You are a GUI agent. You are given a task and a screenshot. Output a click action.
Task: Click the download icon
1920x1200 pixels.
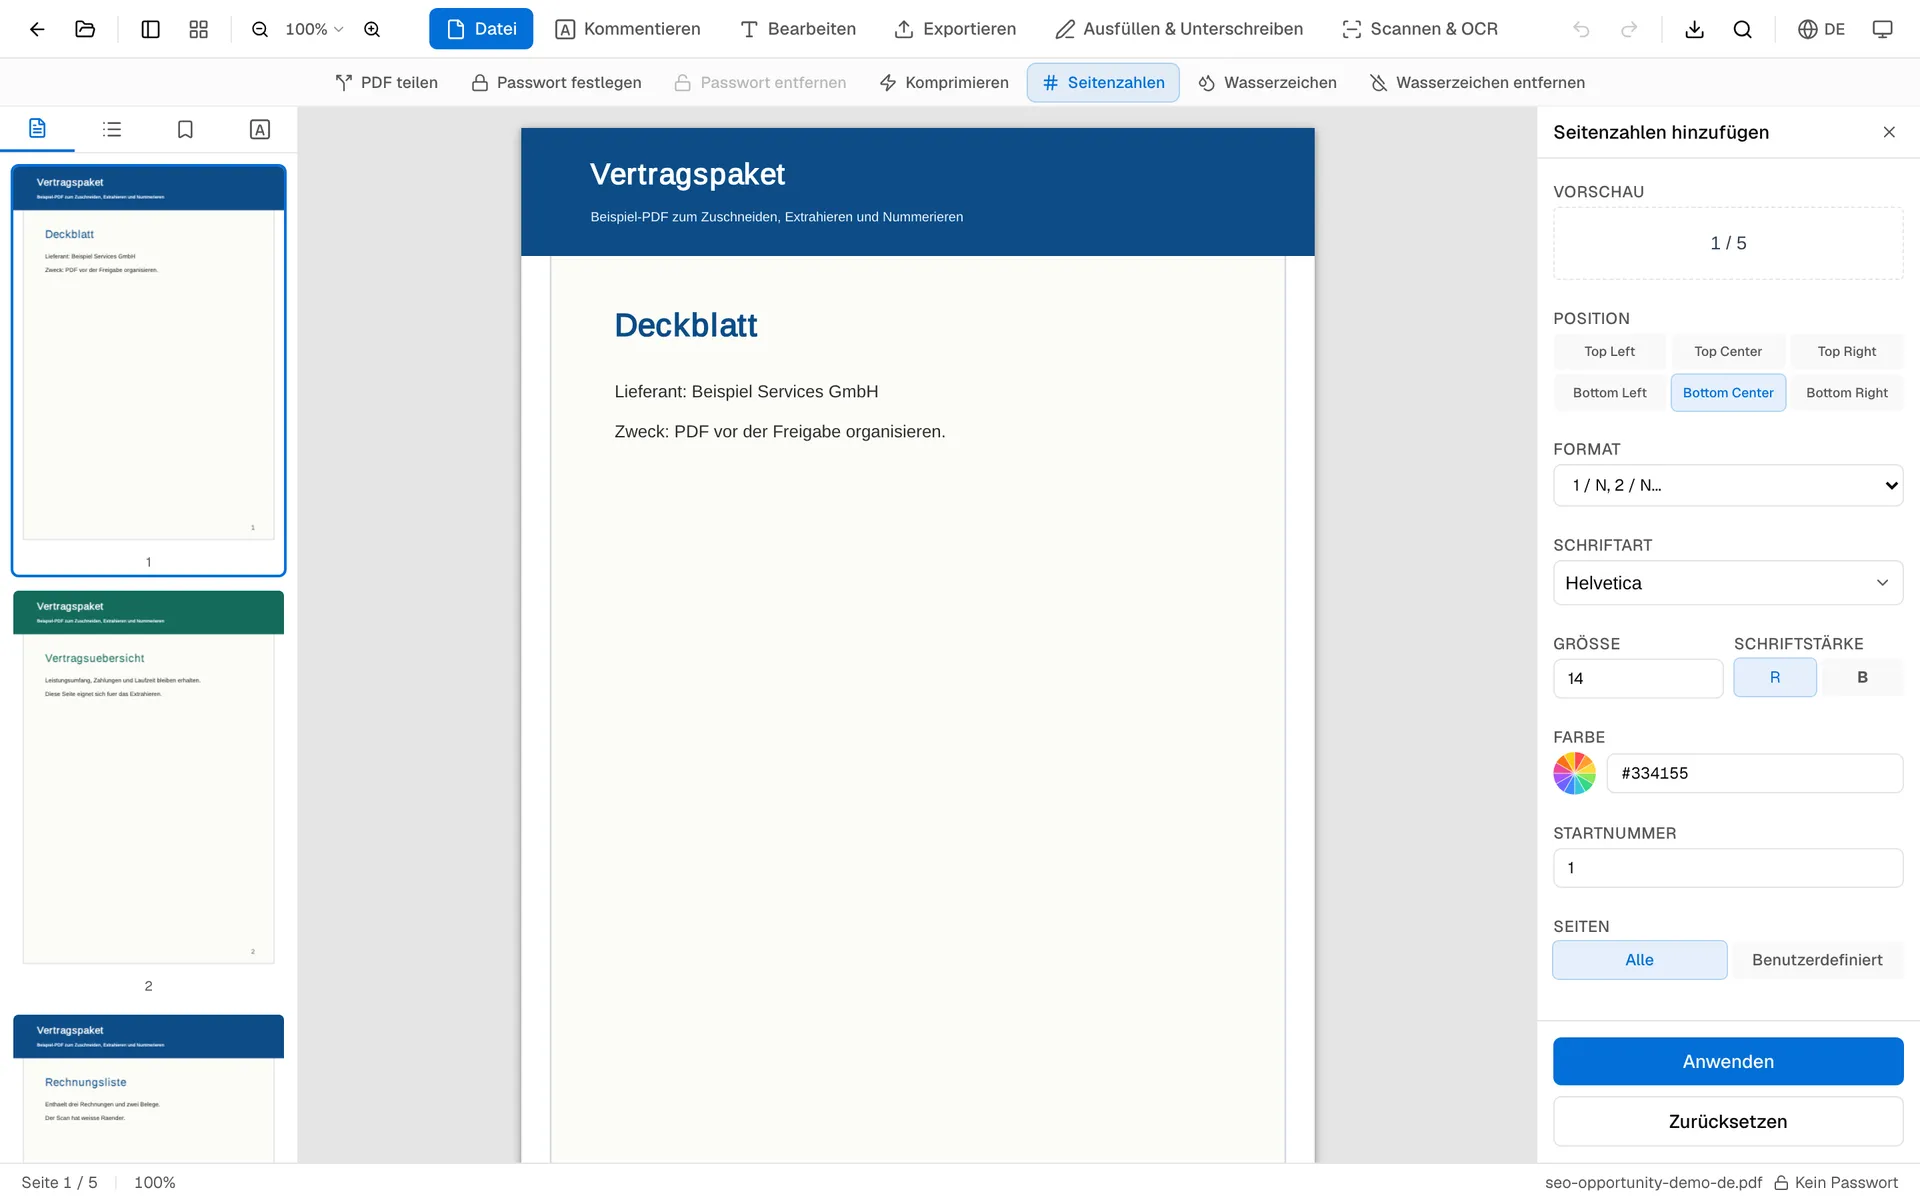point(1694,29)
